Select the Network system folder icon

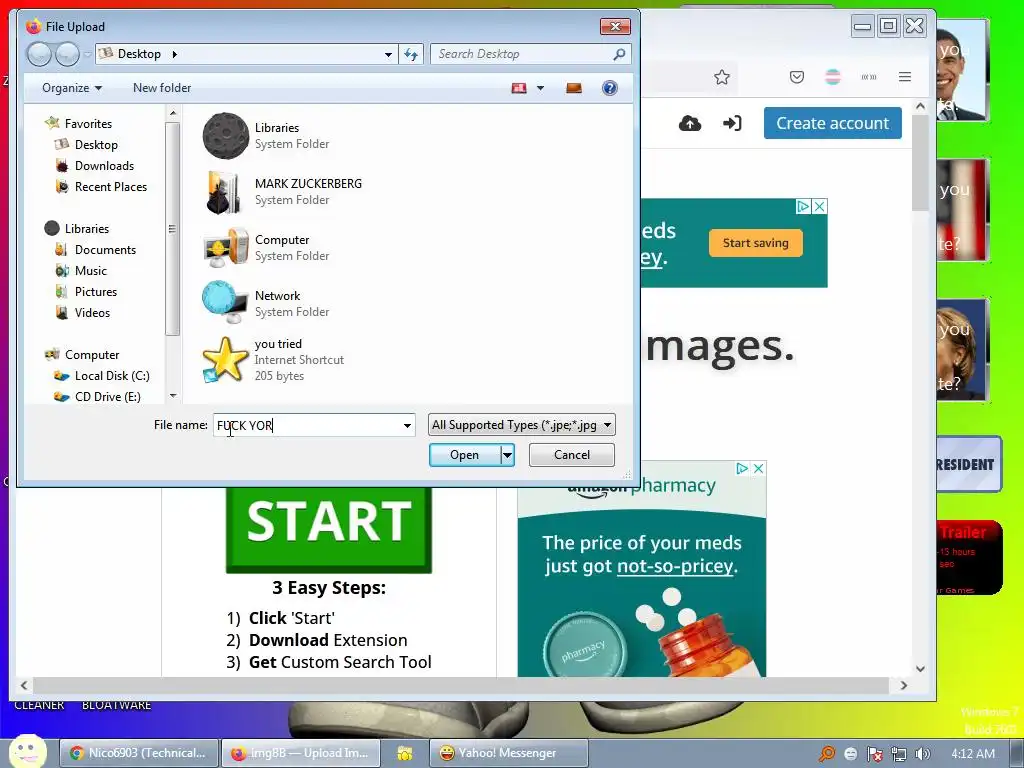pyautogui.click(x=225, y=302)
